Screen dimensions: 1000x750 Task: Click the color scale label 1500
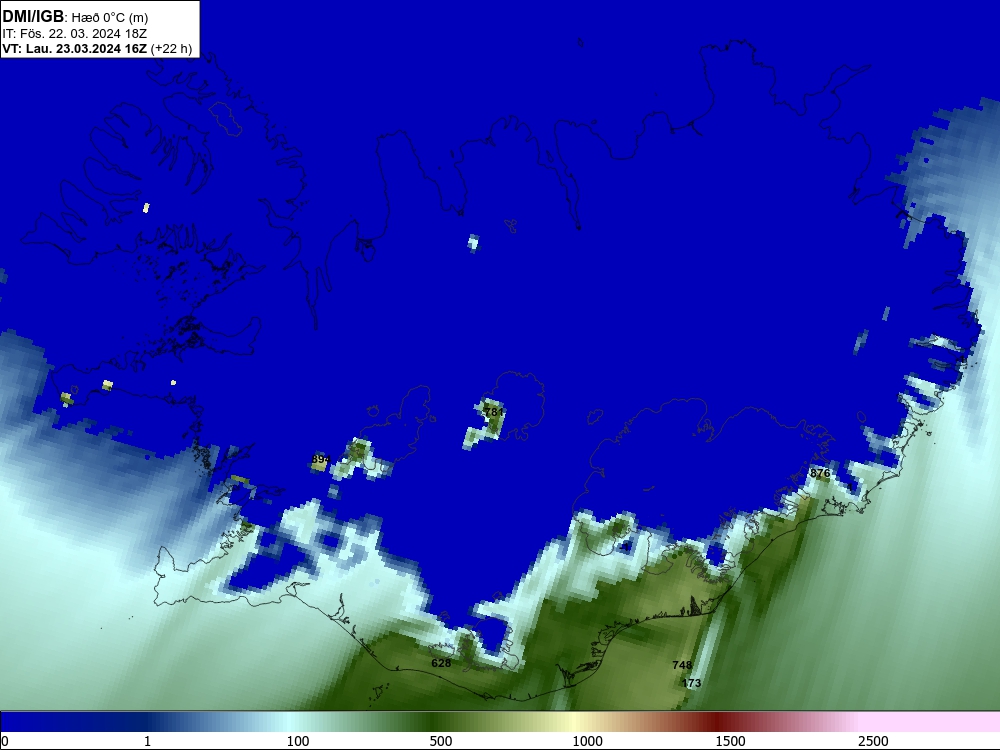pyautogui.click(x=730, y=741)
